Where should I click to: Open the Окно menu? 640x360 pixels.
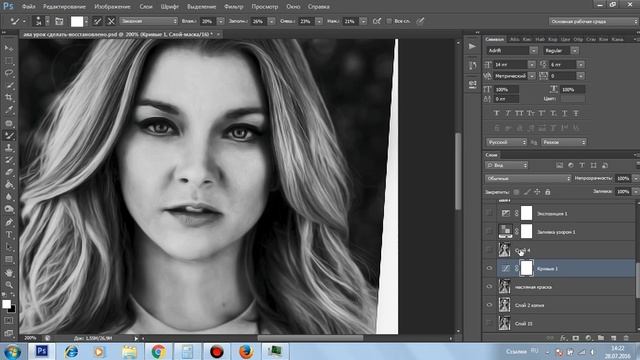[x=293, y=7]
